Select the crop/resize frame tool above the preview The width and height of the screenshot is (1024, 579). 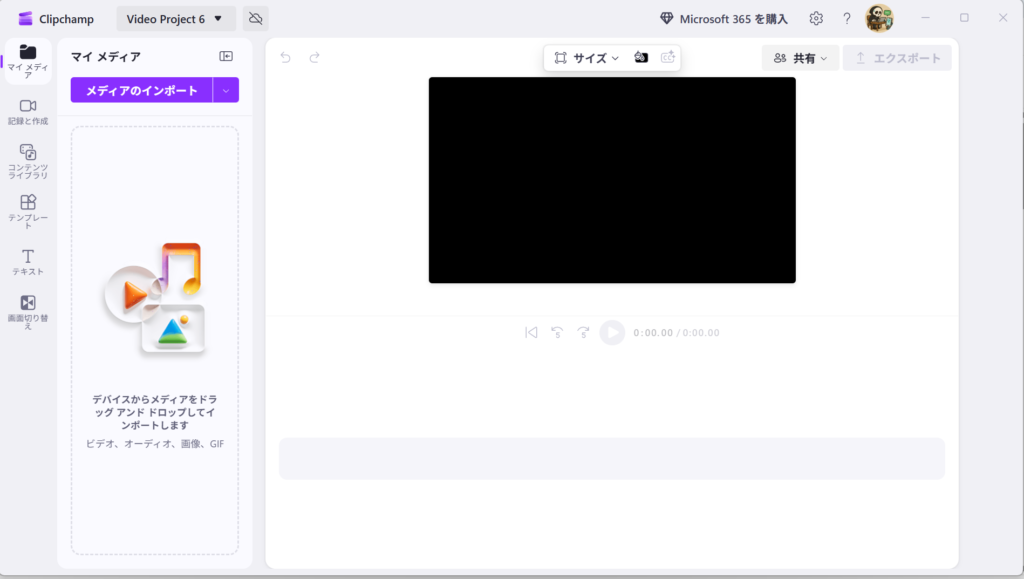pos(560,58)
